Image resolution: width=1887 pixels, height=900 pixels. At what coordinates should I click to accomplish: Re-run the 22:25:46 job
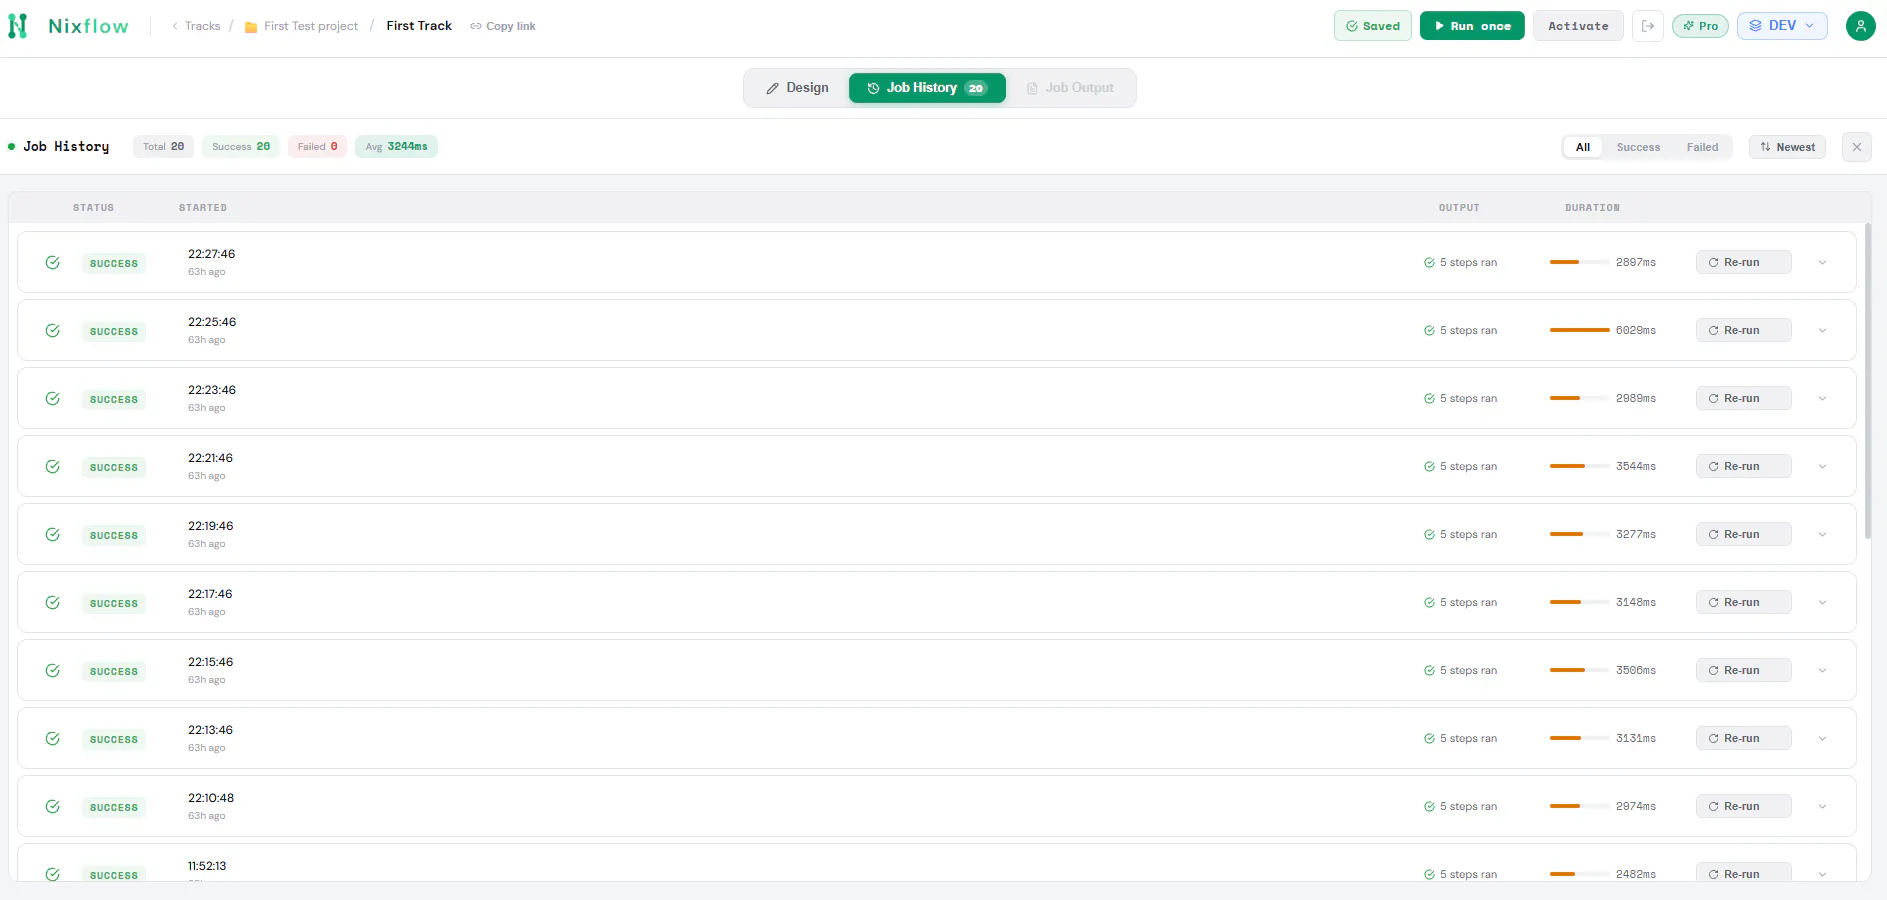coord(1743,331)
